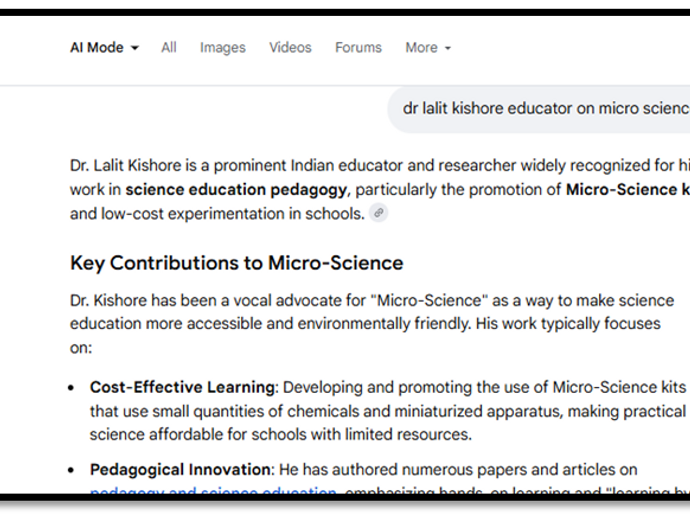Click the second bullet point marker

pos(72,470)
